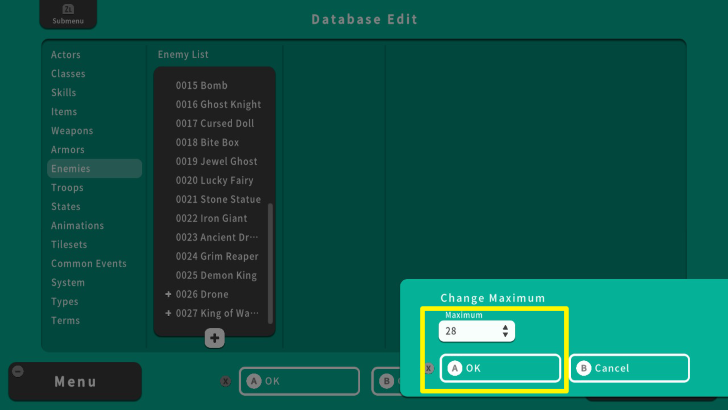Select the Common Events category
This screenshot has width=728, height=410.
(89, 264)
